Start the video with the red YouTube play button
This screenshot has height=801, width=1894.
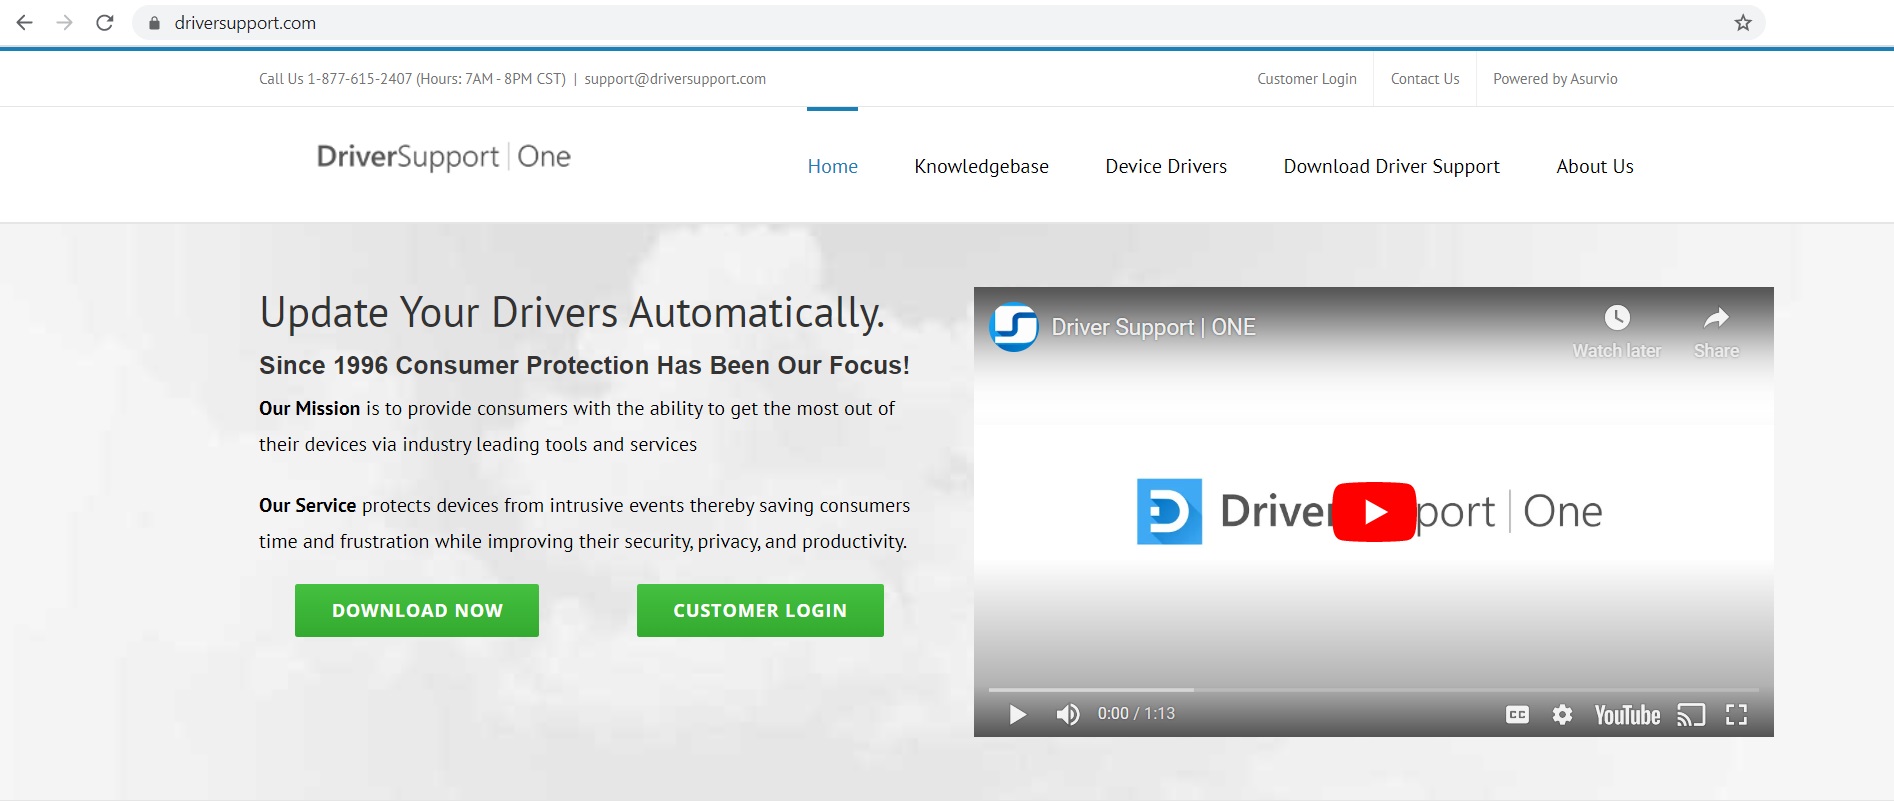click(x=1374, y=512)
